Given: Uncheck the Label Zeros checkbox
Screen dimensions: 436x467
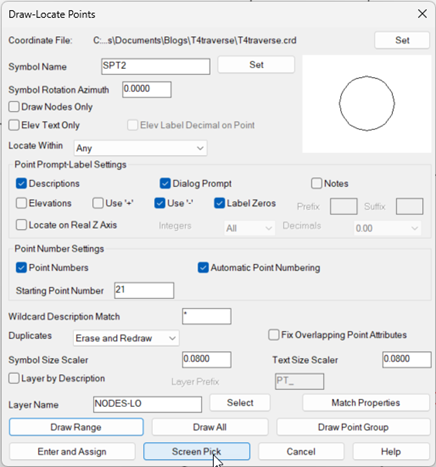Looking at the screenshot, I should click(219, 203).
